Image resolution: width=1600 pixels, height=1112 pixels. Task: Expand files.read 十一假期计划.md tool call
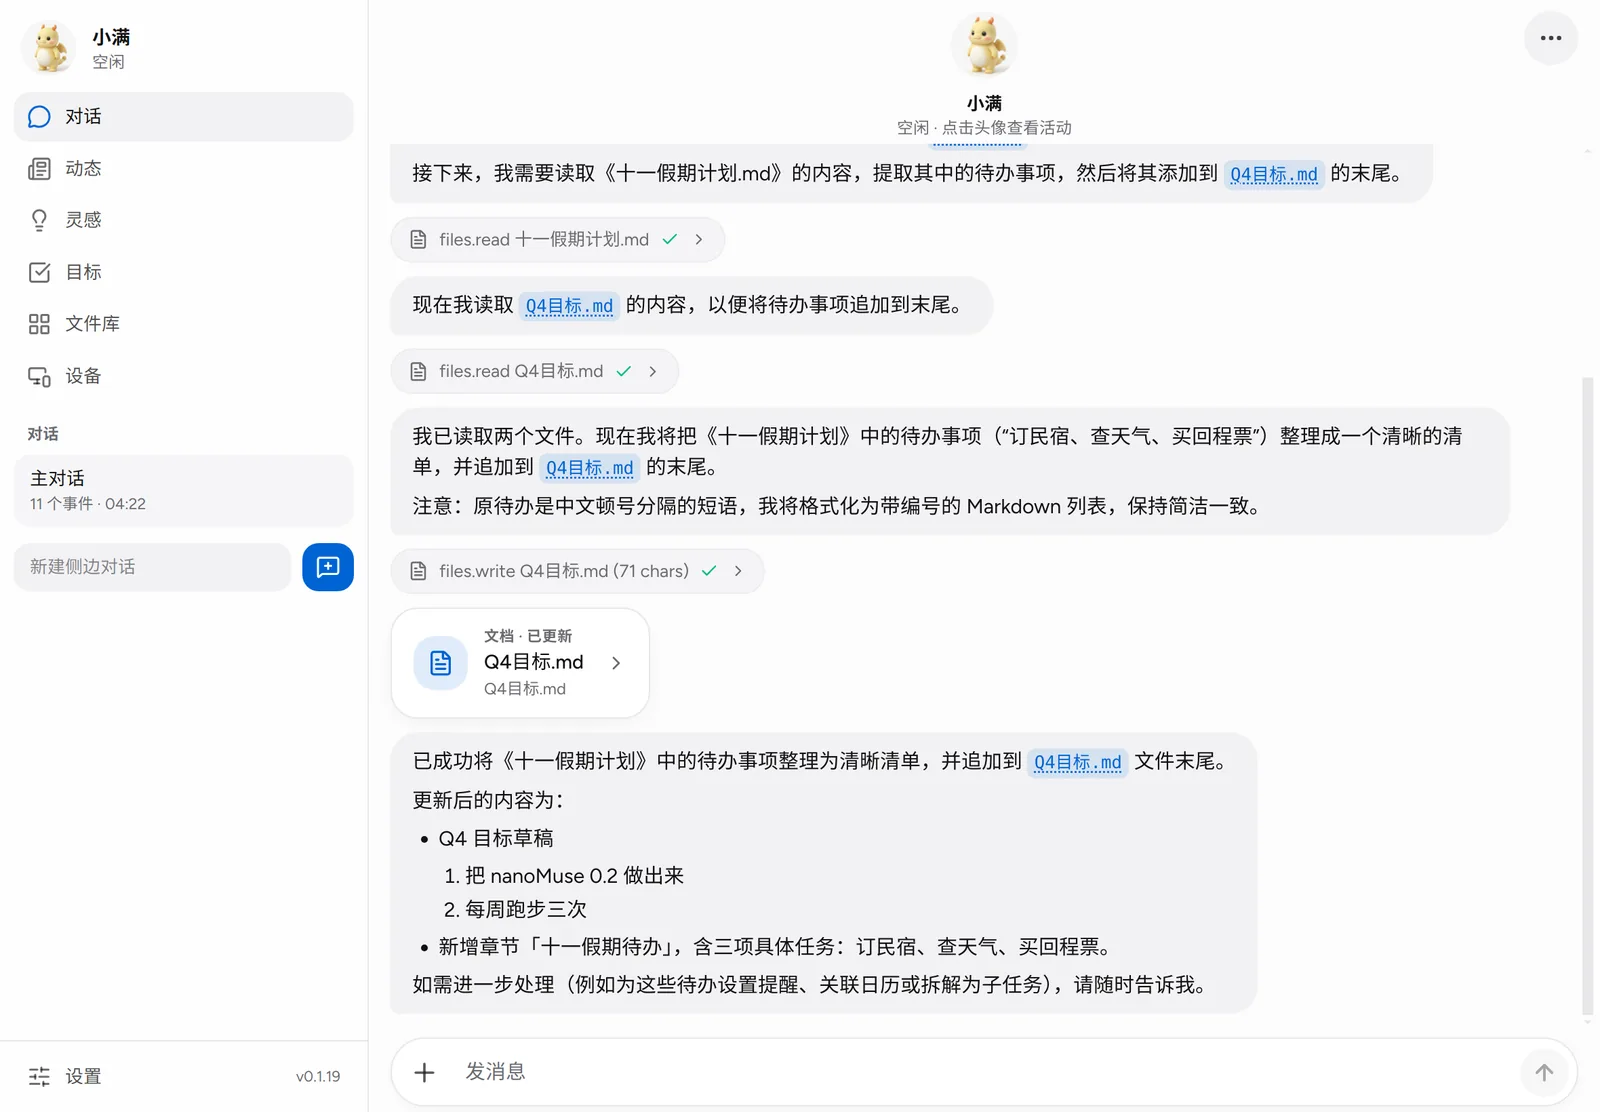(557, 240)
